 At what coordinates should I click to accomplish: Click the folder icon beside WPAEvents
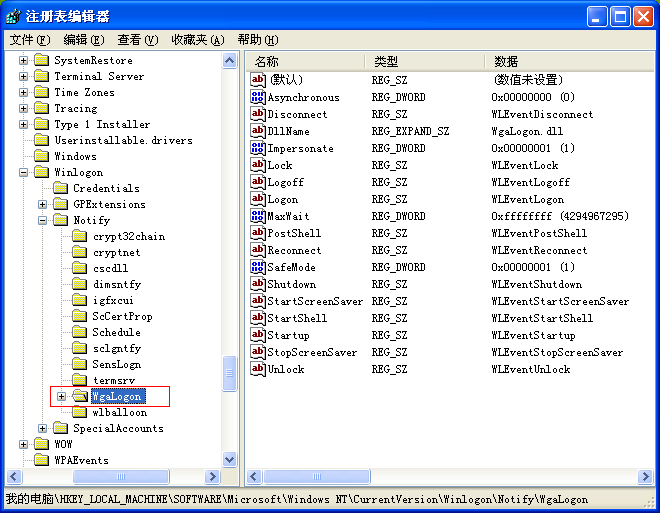tap(41, 460)
